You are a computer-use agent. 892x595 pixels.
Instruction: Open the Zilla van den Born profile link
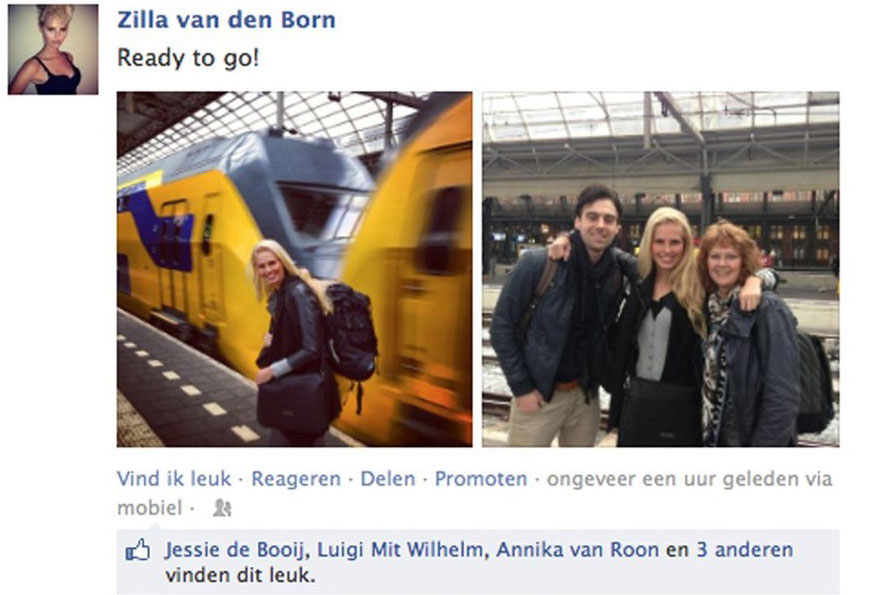[226, 20]
